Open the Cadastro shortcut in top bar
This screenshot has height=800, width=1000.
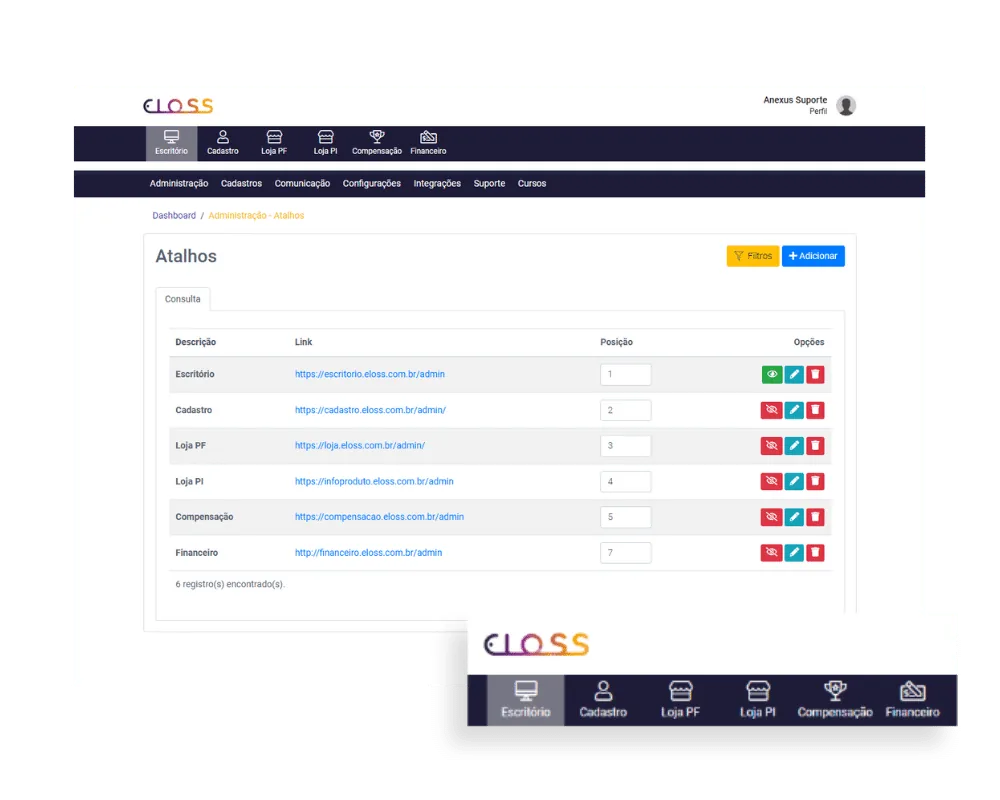tap(223, 143)
